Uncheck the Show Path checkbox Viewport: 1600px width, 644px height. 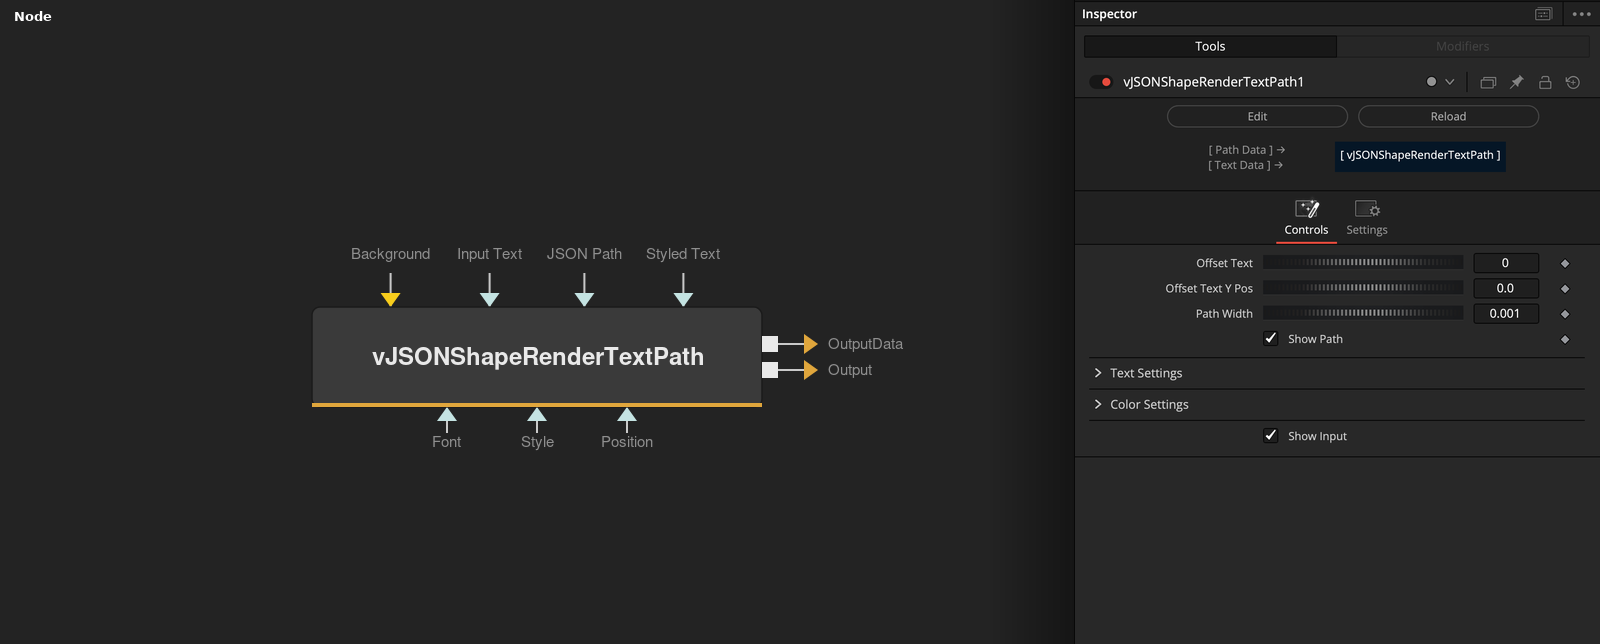[x=1271, y=338]
